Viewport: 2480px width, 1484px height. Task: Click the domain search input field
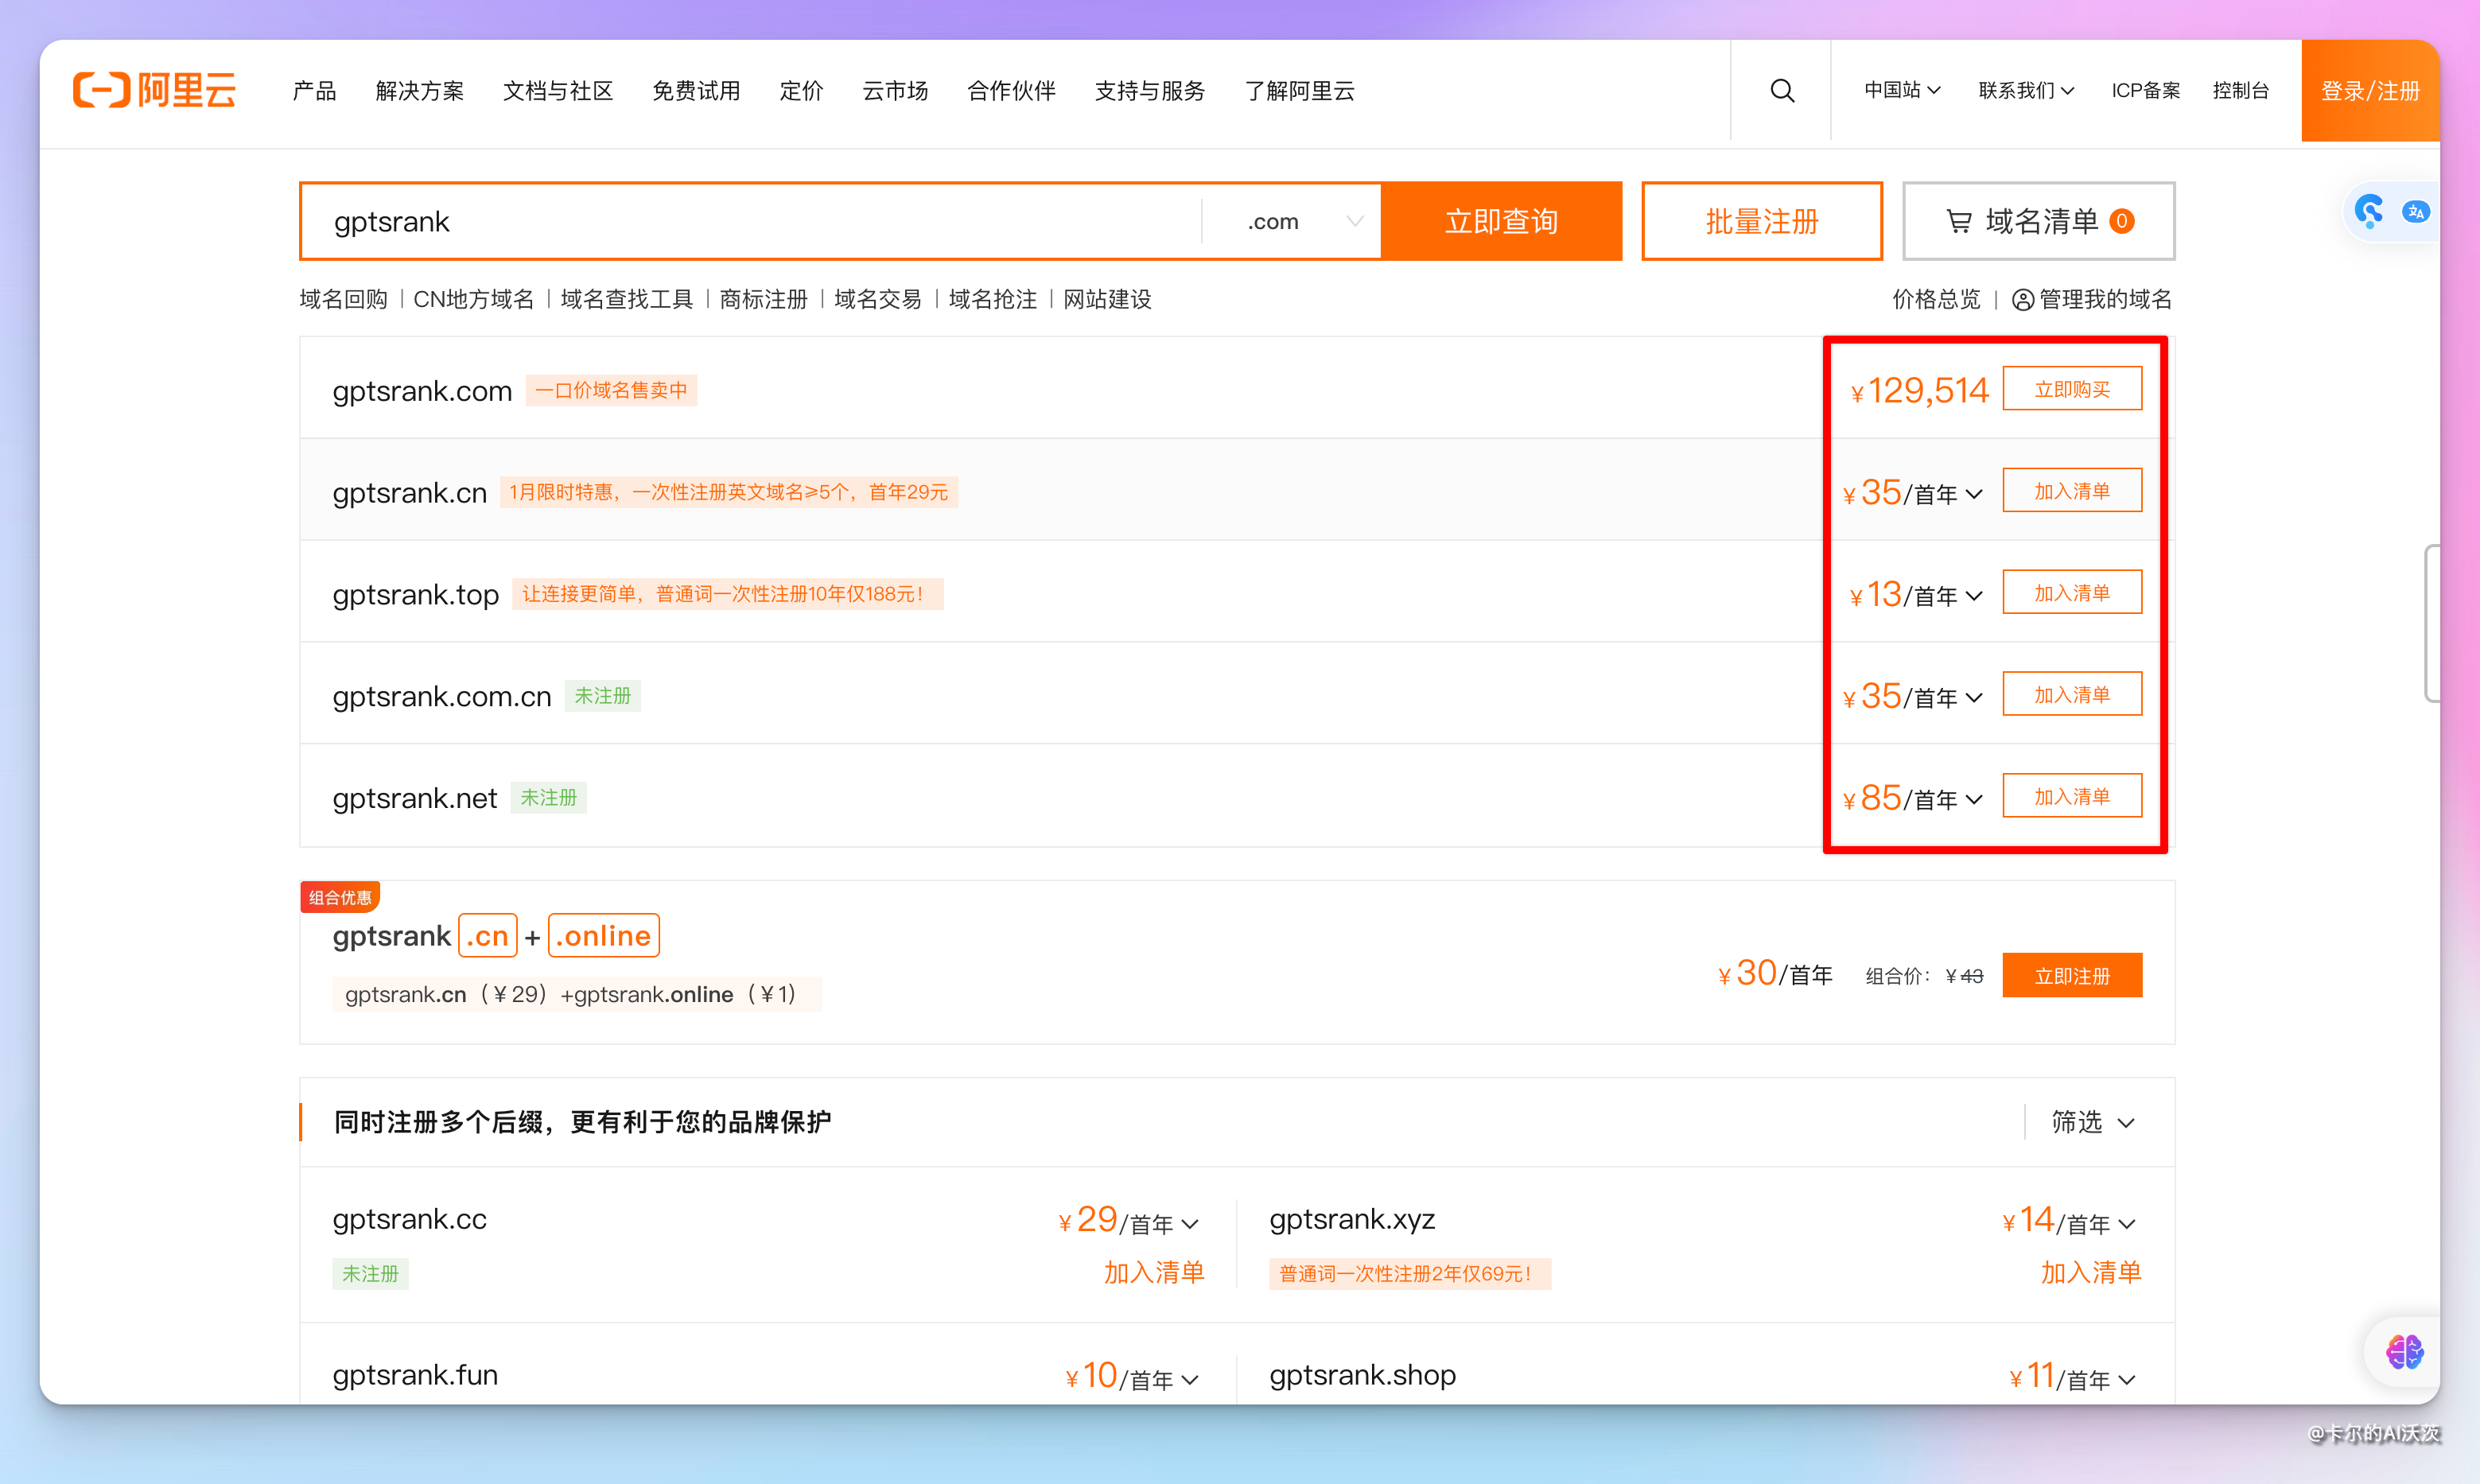(750, 221)
